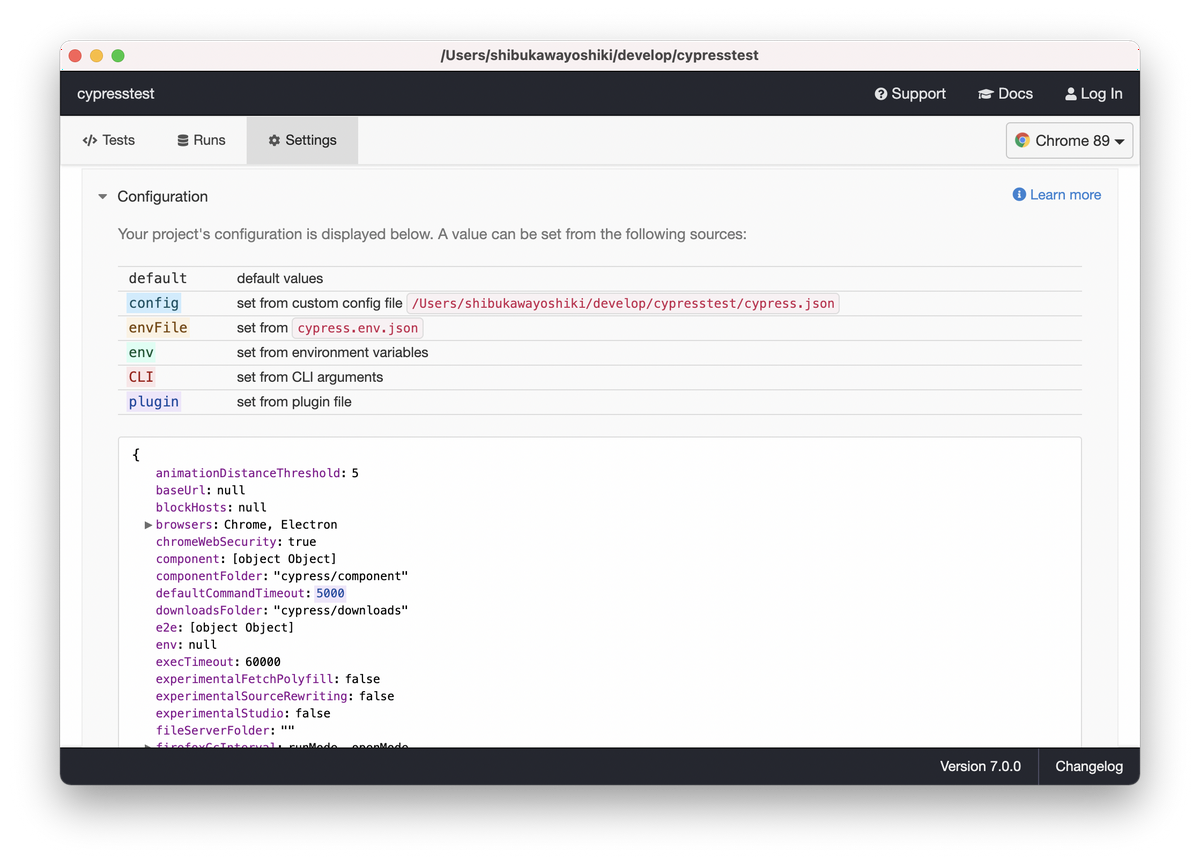
Task: Switch to the Tests tab
Action: (108, 140)
